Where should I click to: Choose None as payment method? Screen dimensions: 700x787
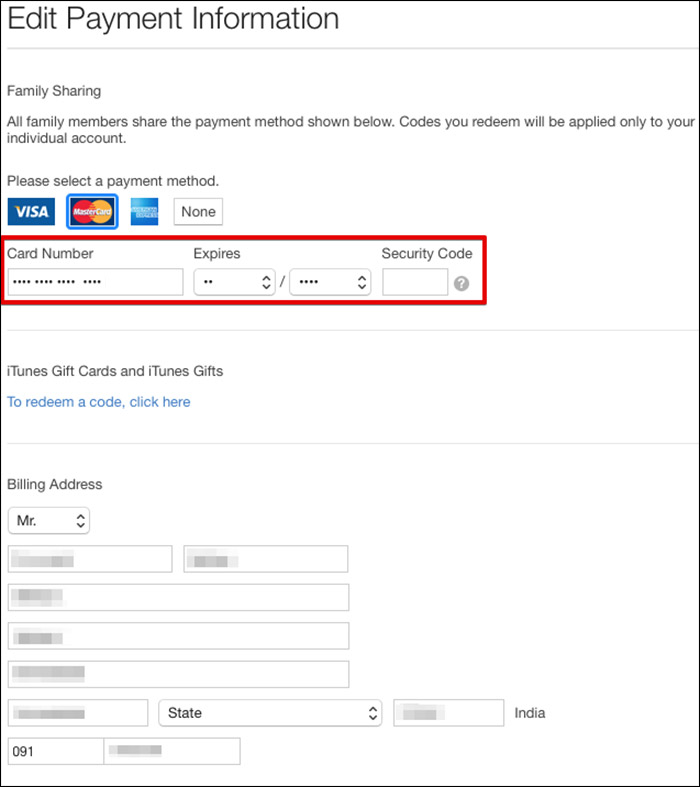point(198,212)
